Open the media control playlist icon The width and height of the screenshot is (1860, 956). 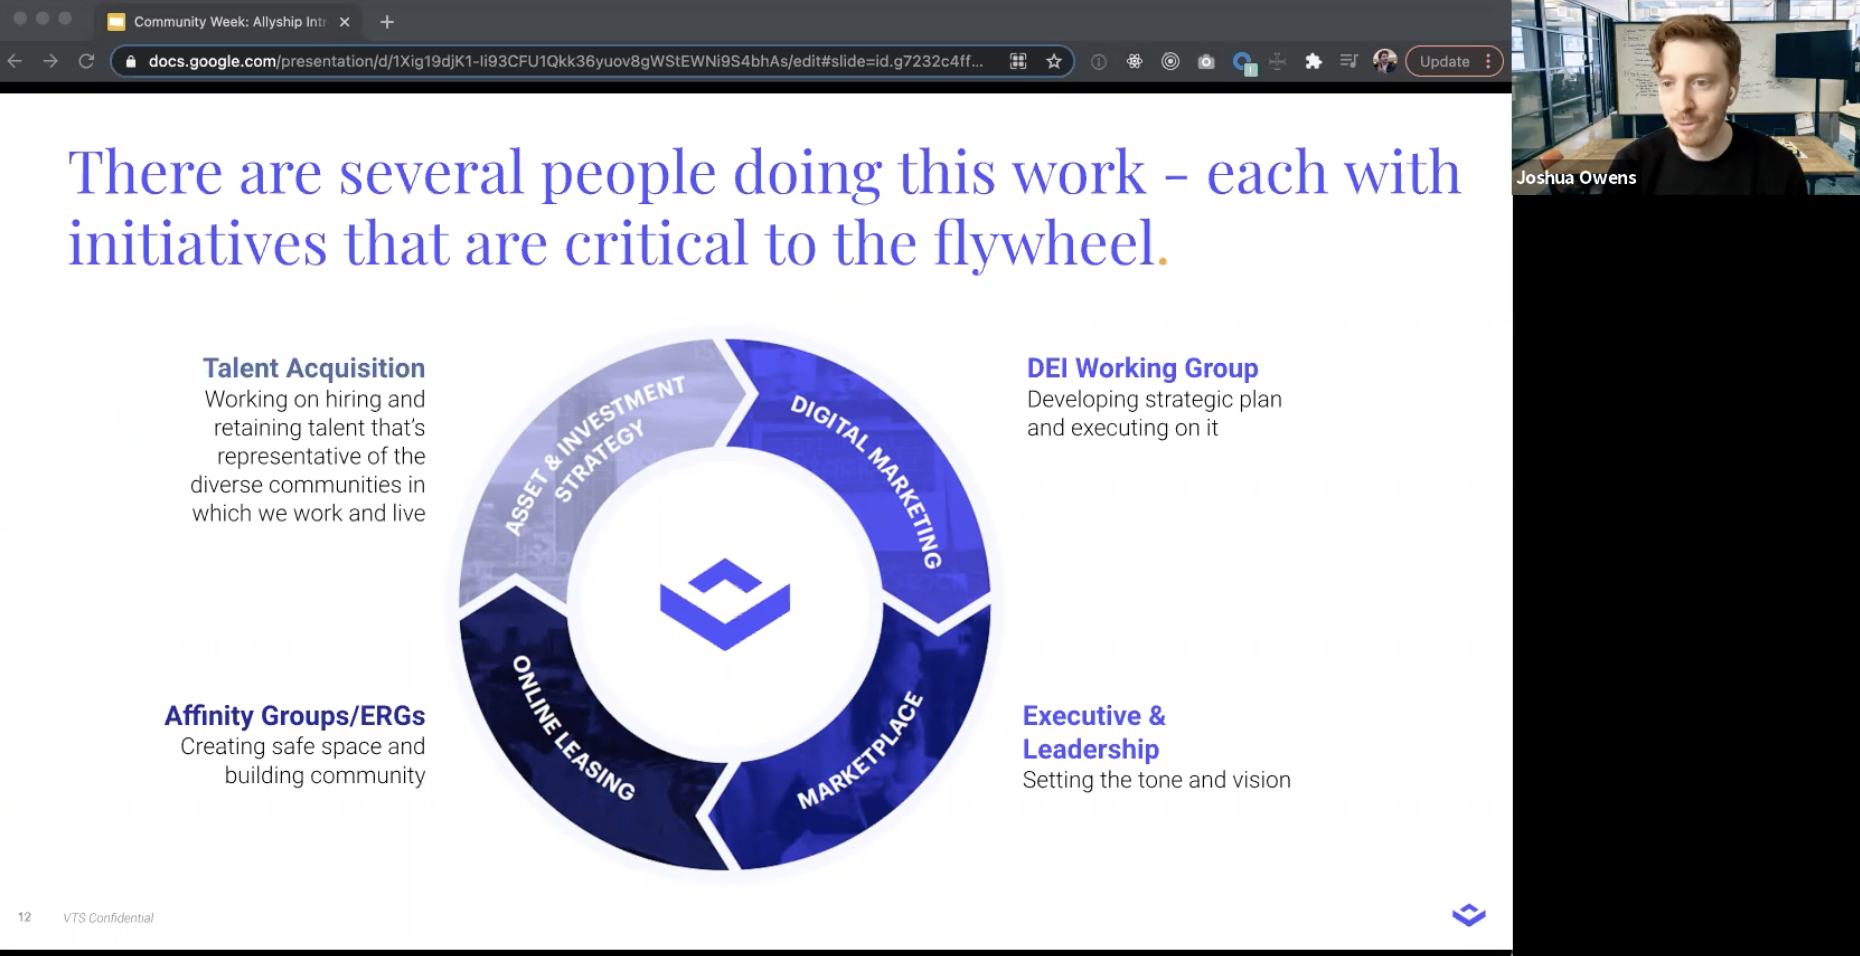1348,61
